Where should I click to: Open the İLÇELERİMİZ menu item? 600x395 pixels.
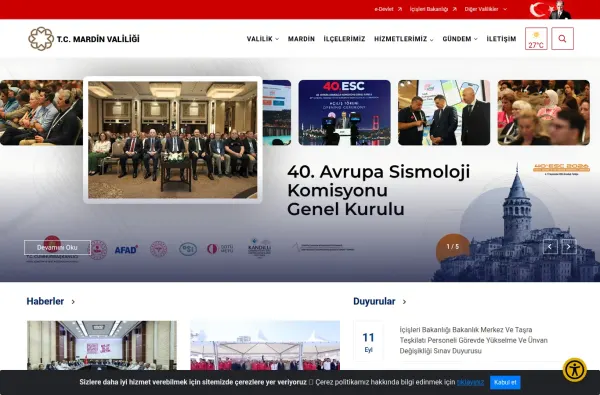click(x=344, y=39)
